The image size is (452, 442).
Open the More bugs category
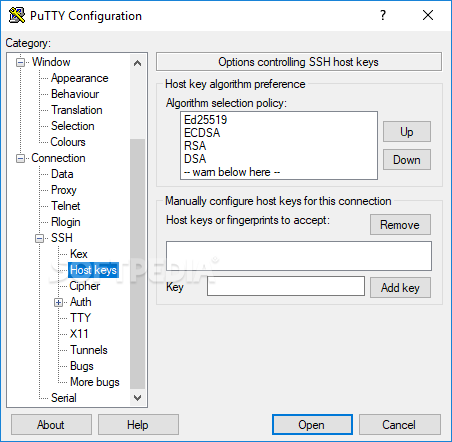tap(95, 382)
